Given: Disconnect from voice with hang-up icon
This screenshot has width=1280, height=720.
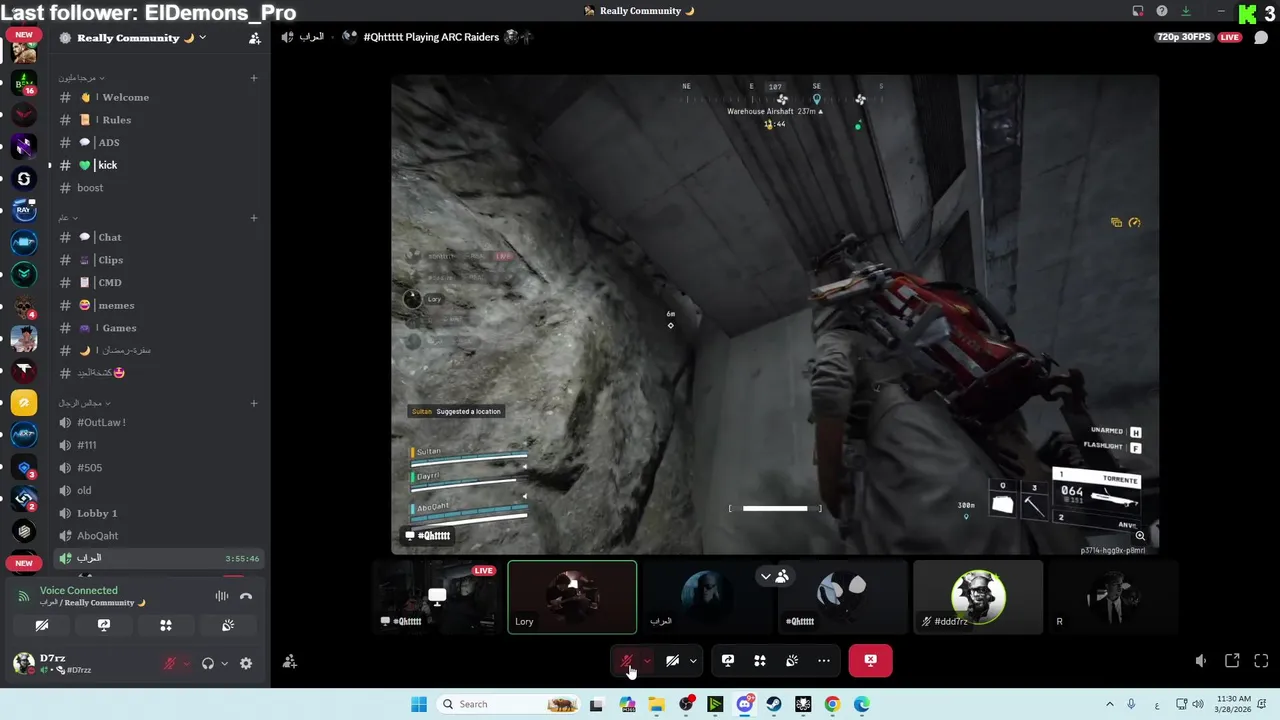Looking at the screenshot, I should coord(246,596).
